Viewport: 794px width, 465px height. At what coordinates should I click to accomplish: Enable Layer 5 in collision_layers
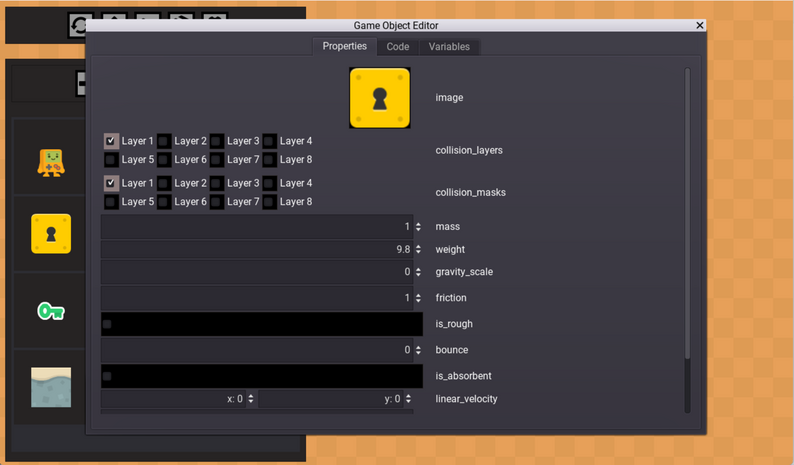point(111,160)
